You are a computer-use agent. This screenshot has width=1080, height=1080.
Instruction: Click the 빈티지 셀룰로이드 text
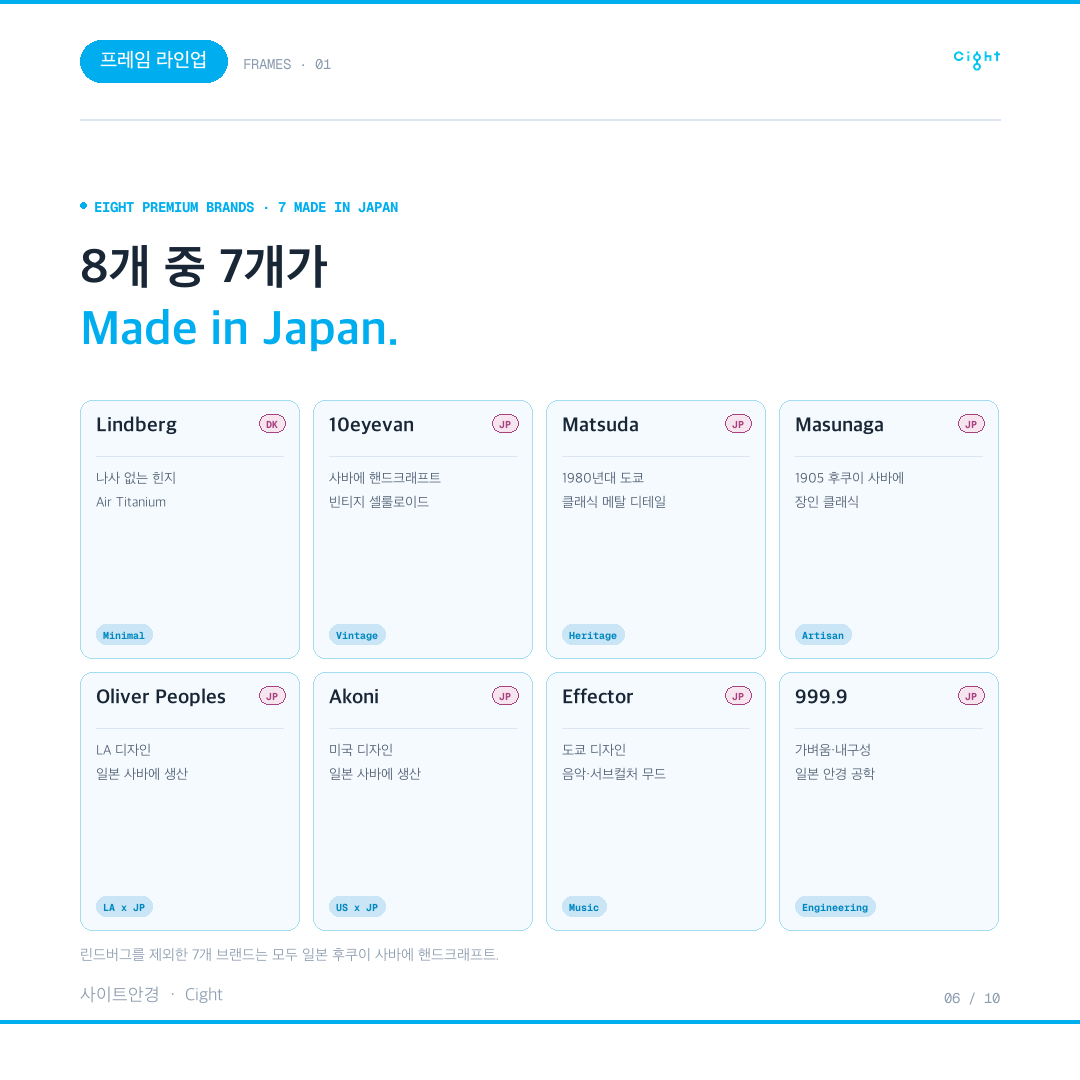[x=379, y=502]
